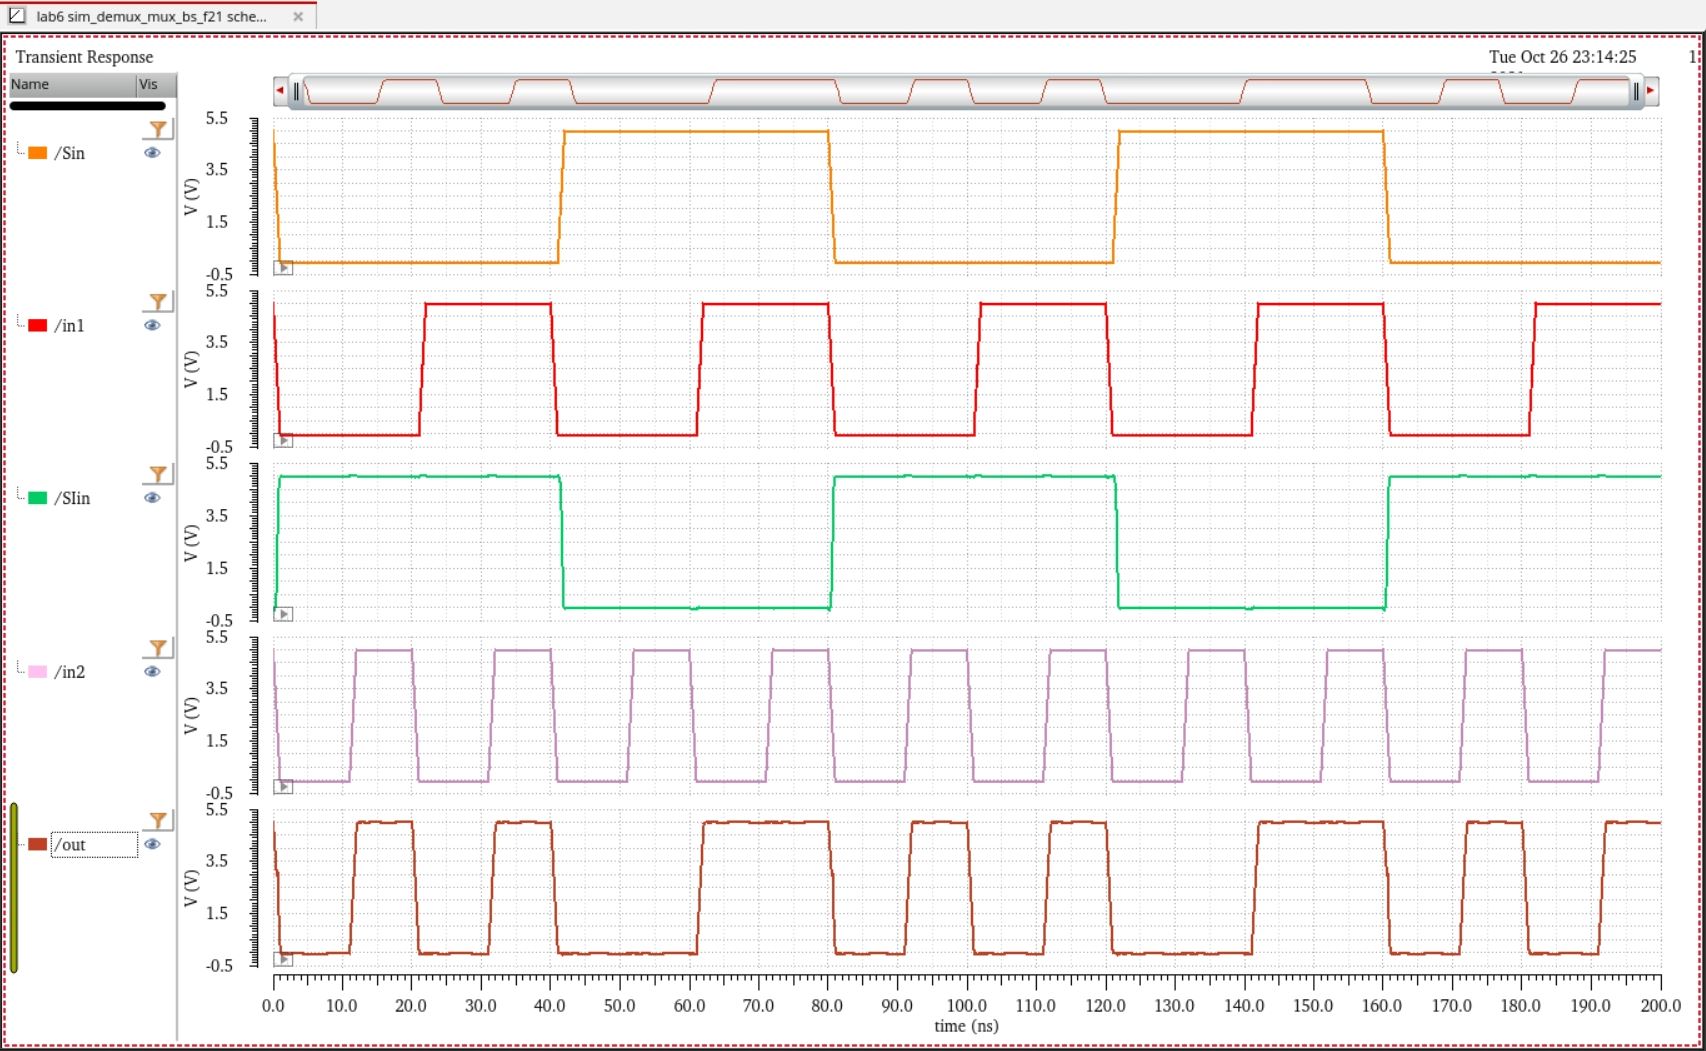Image resolution: width=1706 pixels, height=1051 pixels.
Task: Click the strip marker icon above /in2 eye
Action: point(157,648)
